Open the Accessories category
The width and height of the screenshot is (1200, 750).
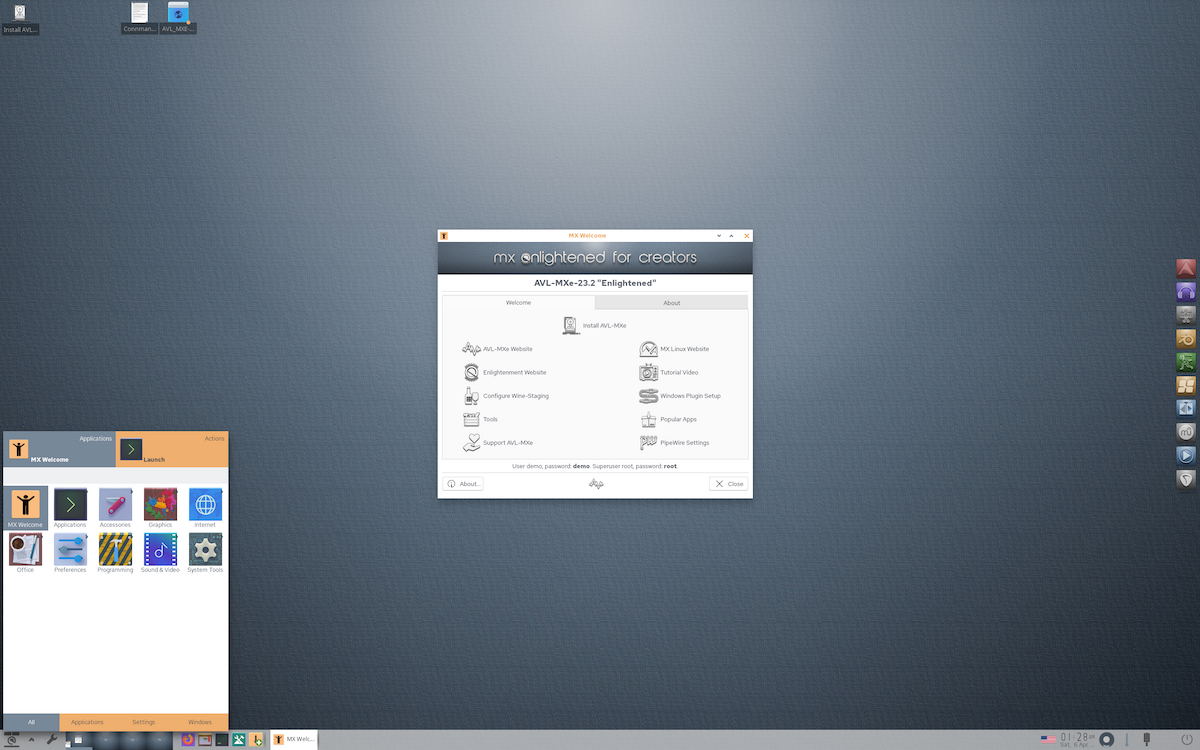click(115, 508)
